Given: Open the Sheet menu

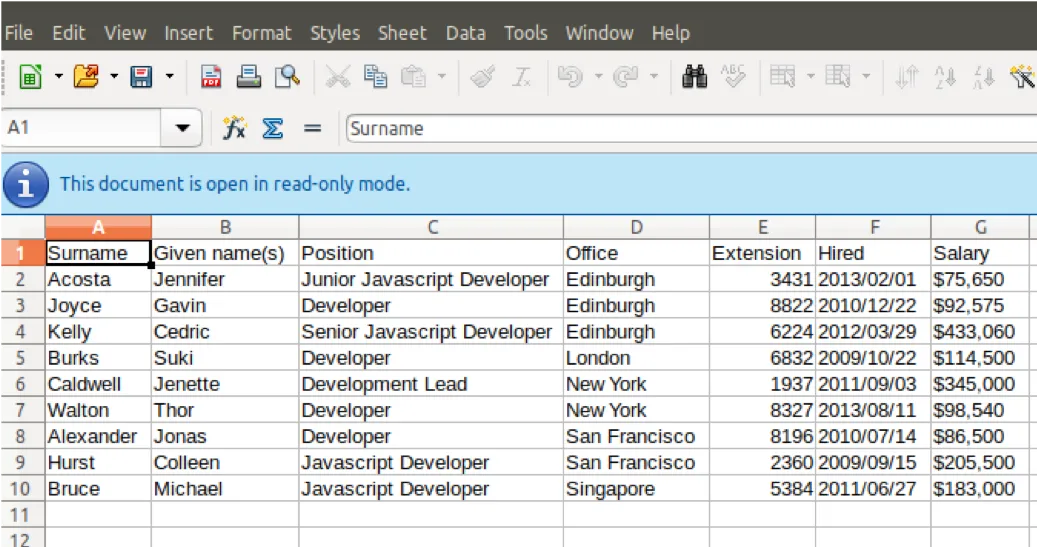Looking at the screenshot, I should pyautogui.click(x=402, y=33).
